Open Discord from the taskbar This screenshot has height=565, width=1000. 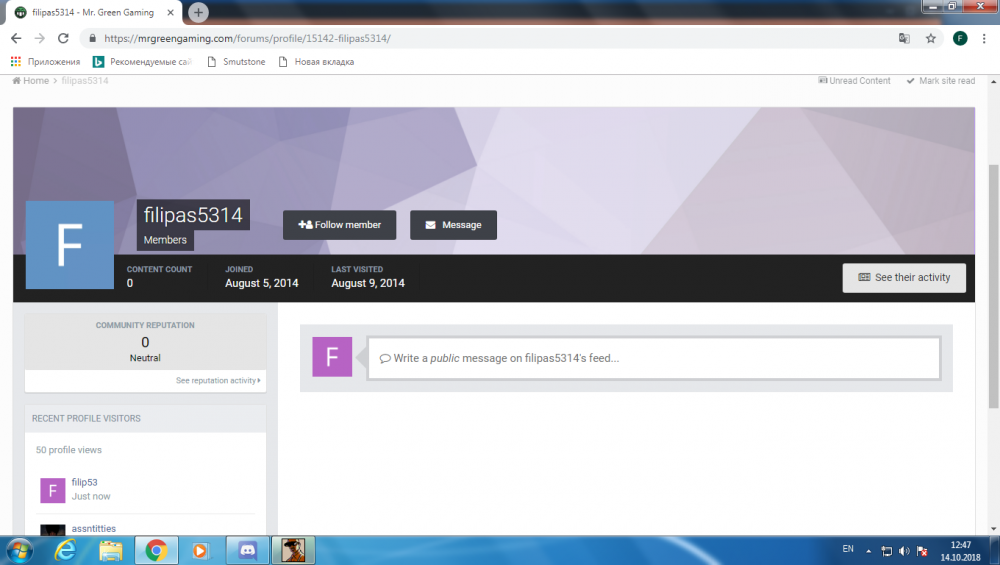pos(247,550)
